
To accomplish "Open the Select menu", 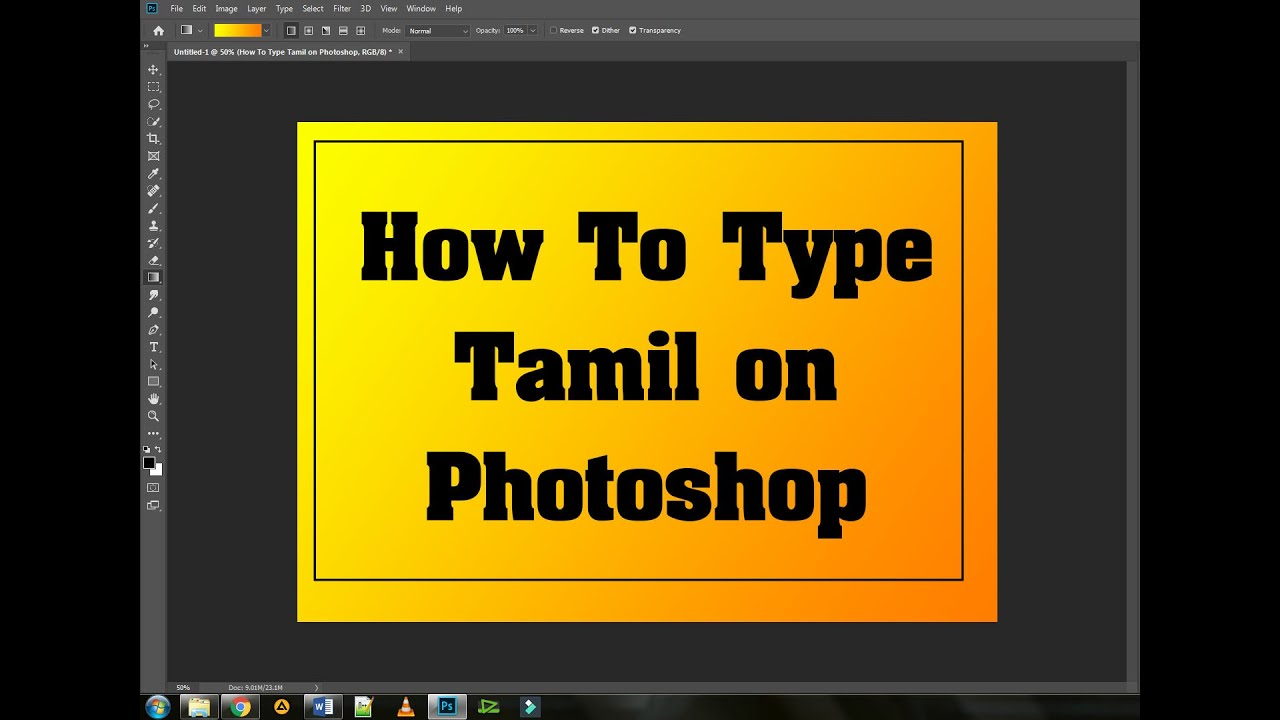I will point(313,8).
